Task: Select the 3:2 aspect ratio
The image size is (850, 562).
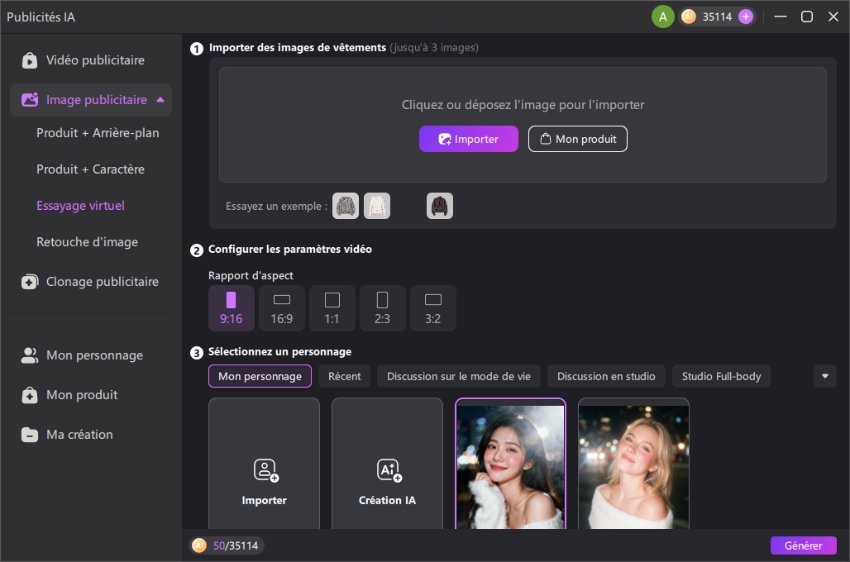Action: coord(433,308)
